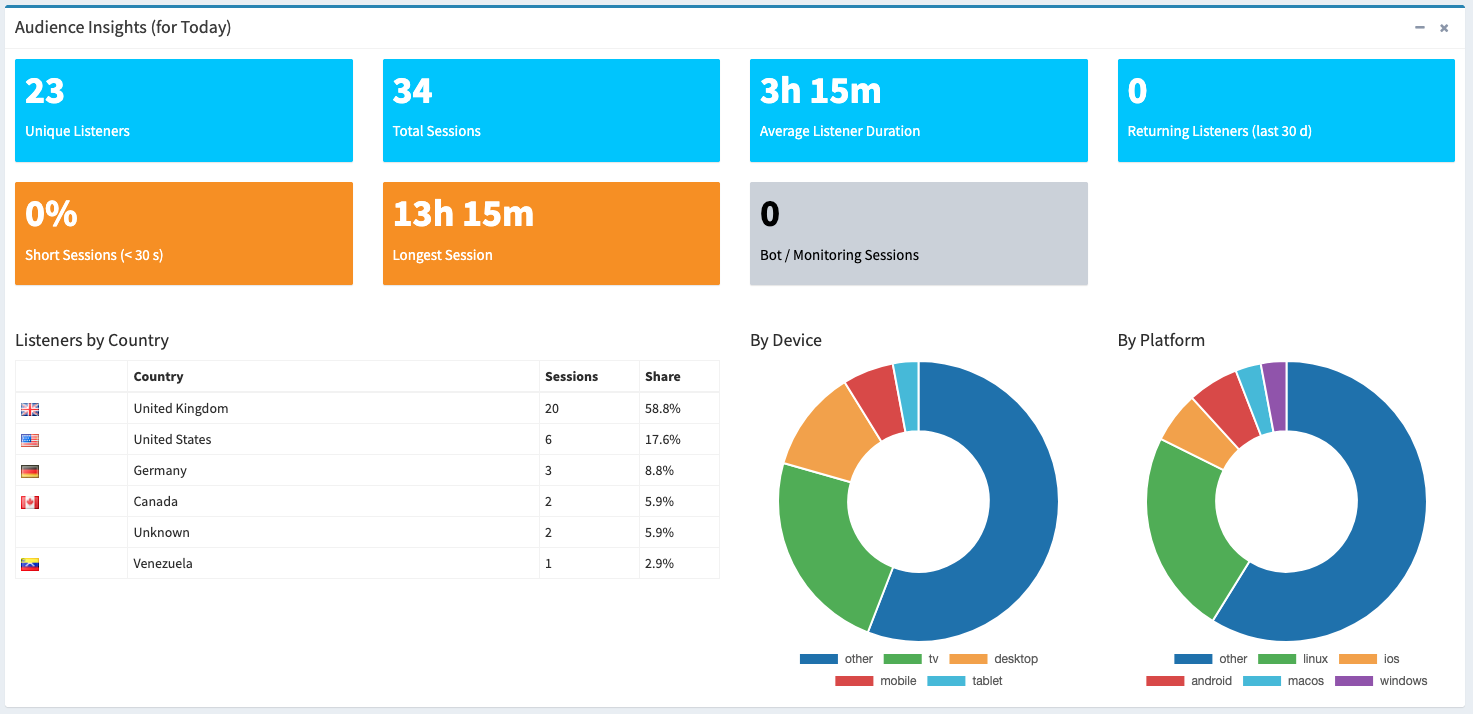Screen dimensions: 1473x714
Task: Click the '58.8%' share value
Action: tap(663, 409)
